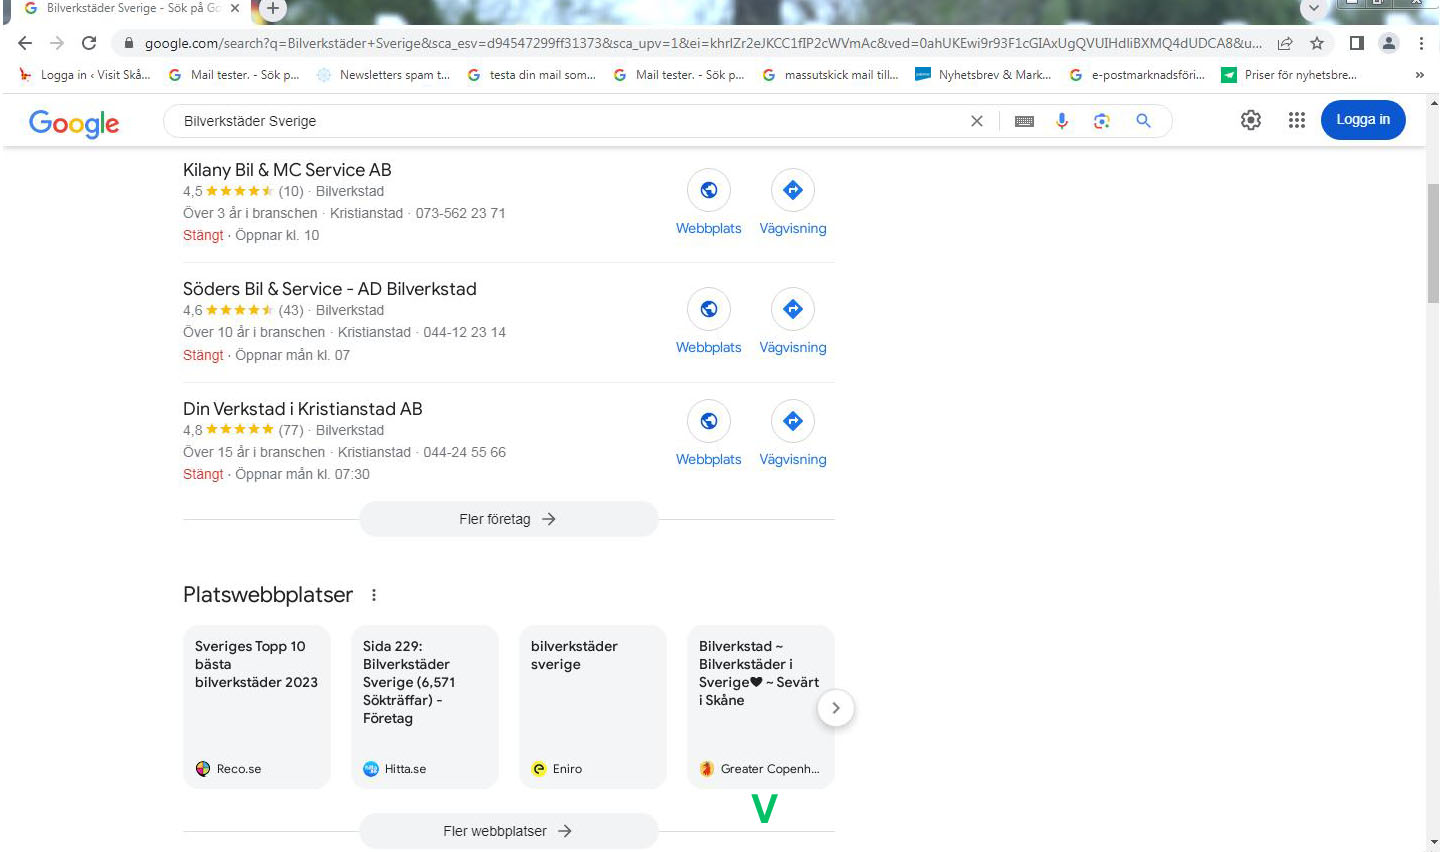
Task: Search by image with the Lens icon
Action: 1102,121
